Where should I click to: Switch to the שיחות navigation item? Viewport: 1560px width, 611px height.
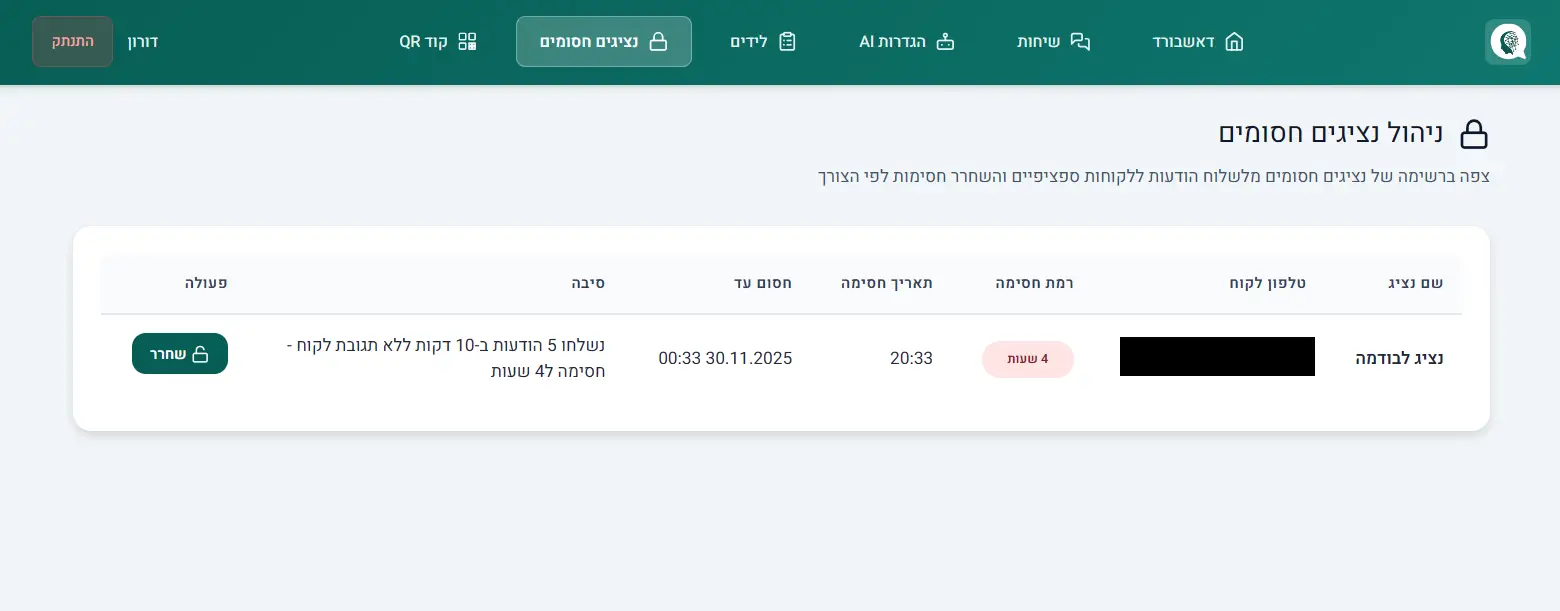pos(1040,41)
